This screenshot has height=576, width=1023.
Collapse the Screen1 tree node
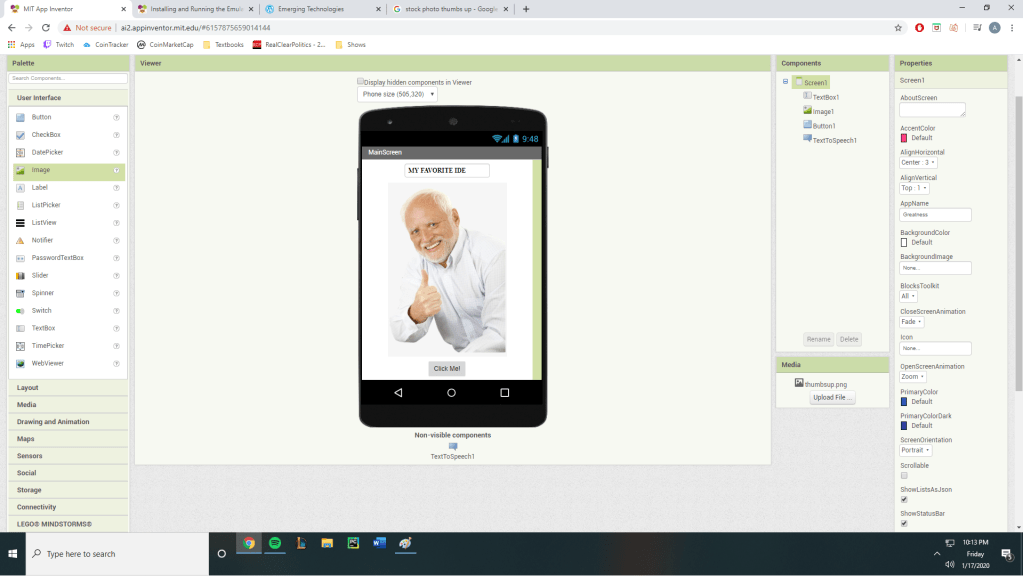(x=786, y=82)
